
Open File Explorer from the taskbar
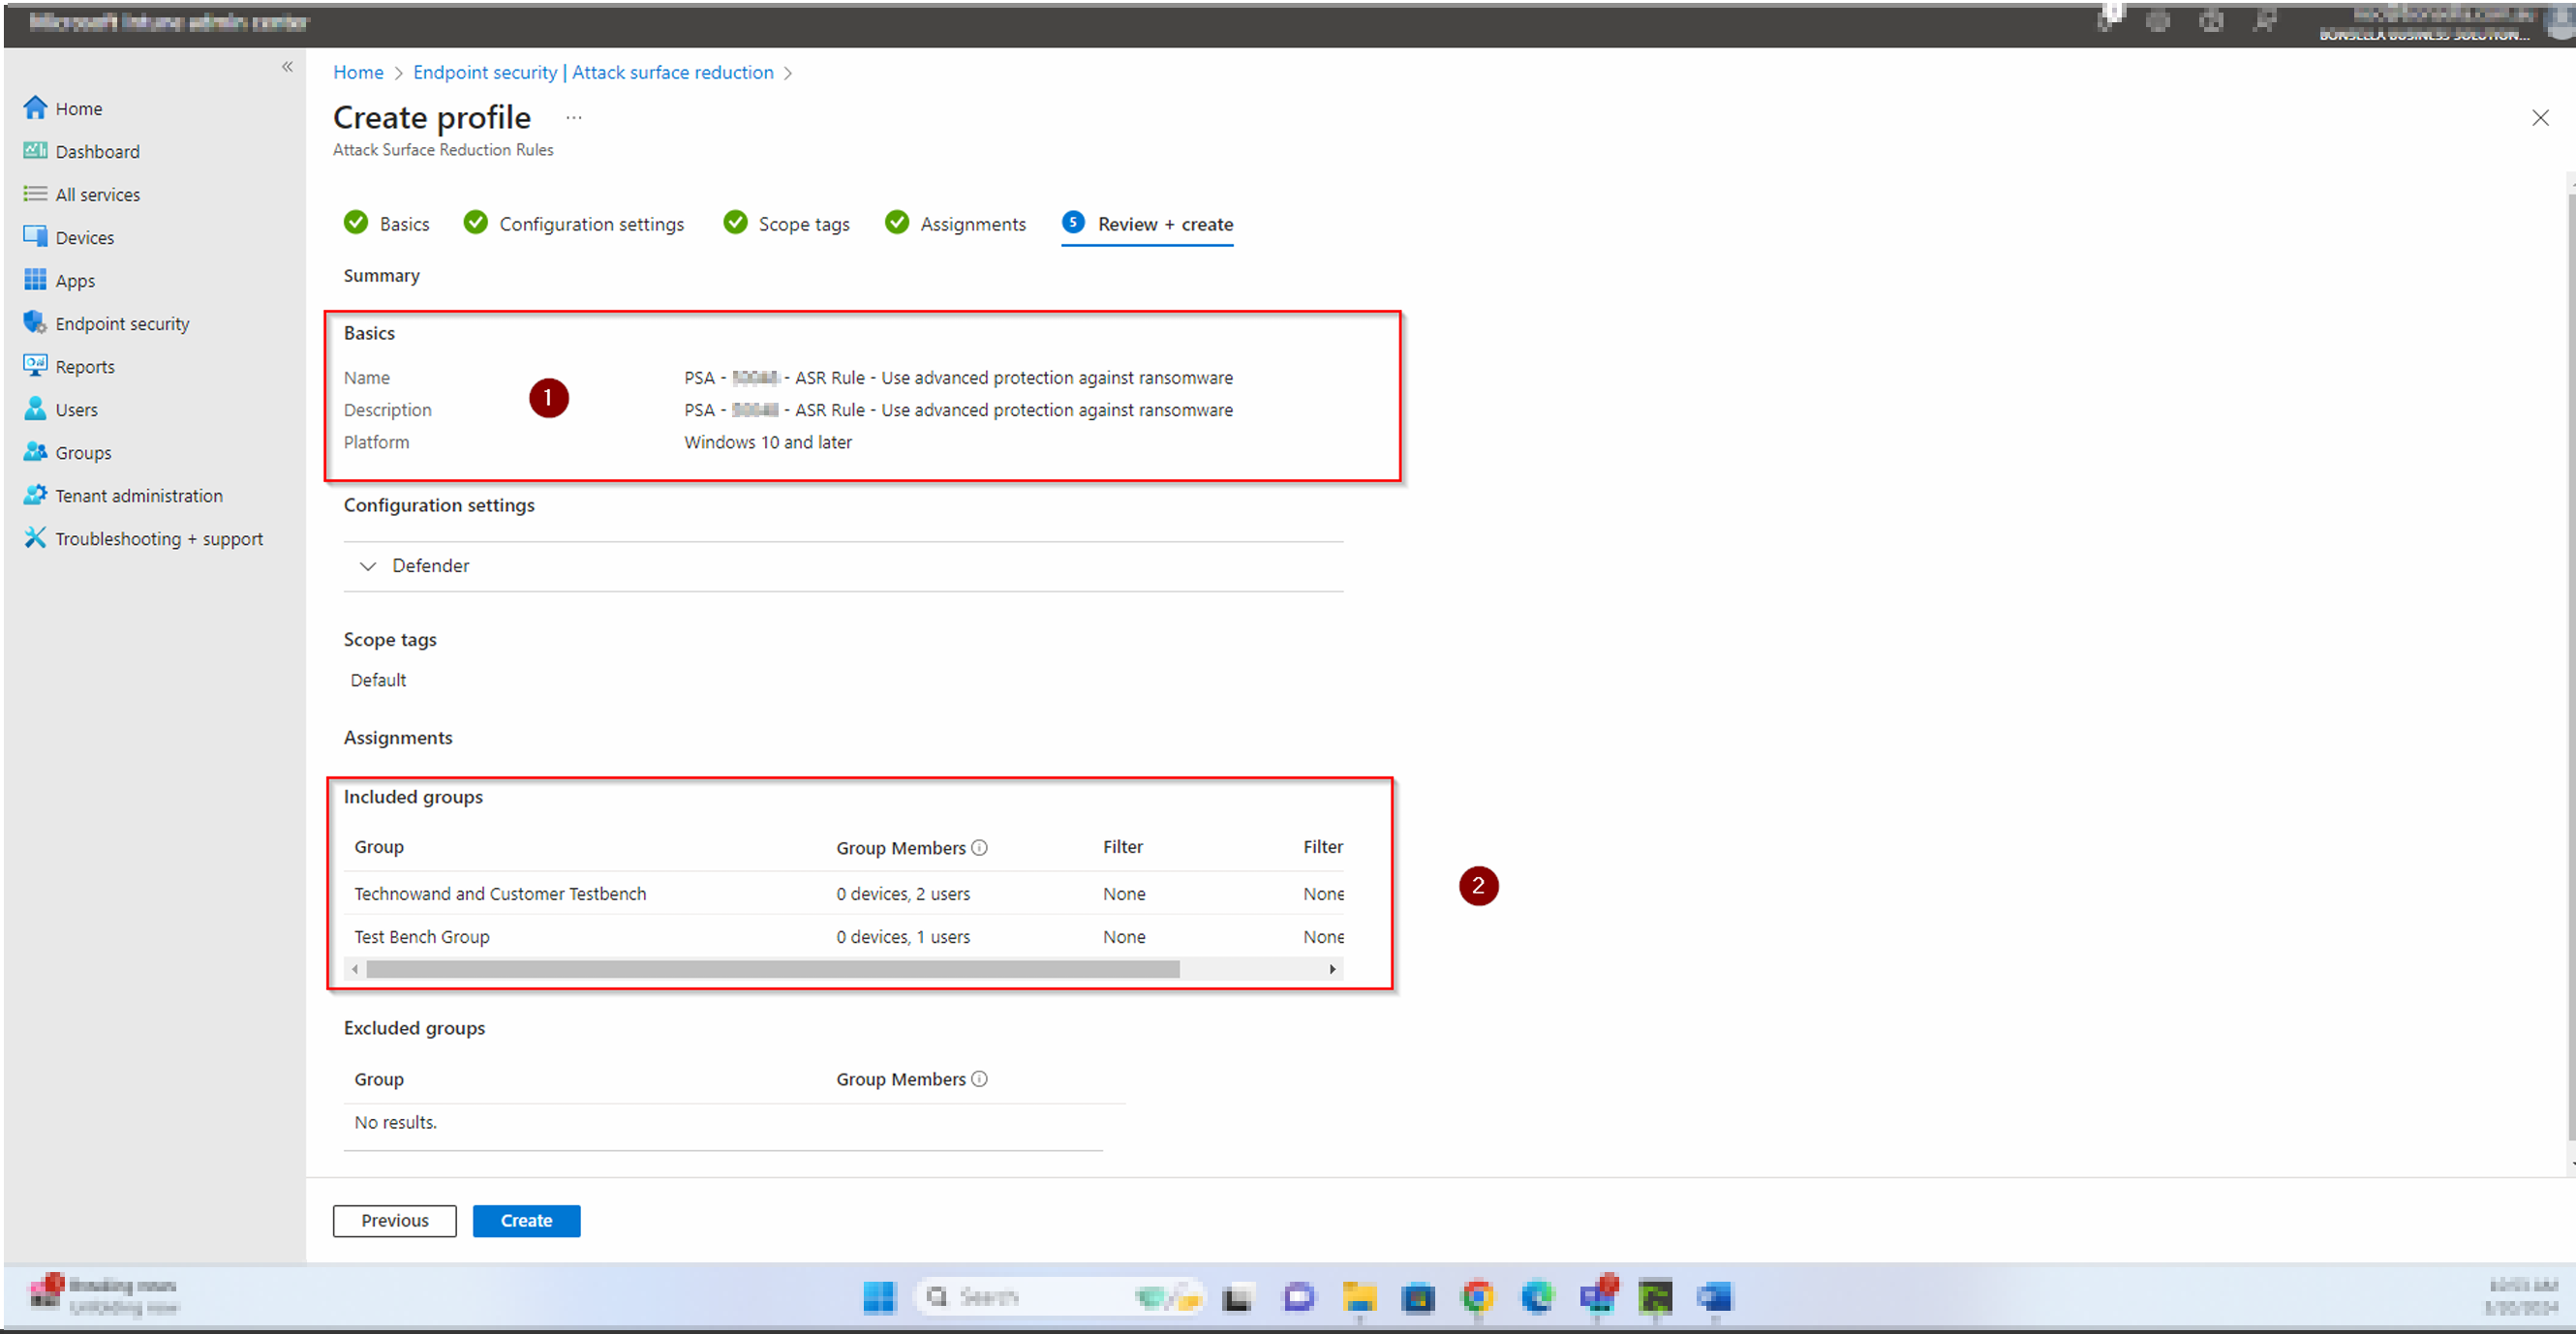tap(1358, 1297)
